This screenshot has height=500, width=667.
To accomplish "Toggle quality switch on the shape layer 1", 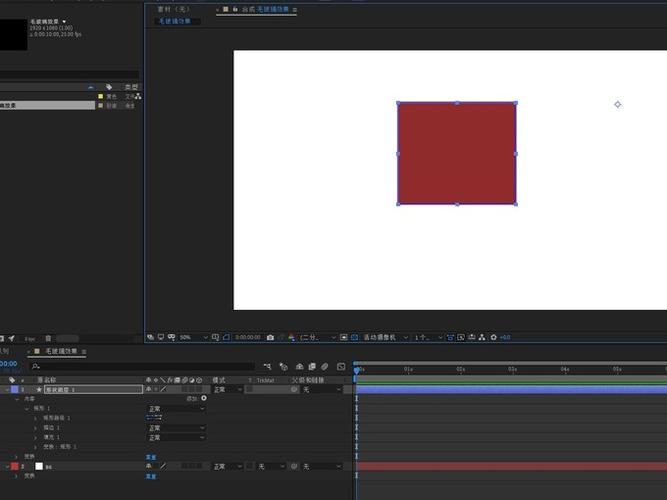I will tap(163, 389).
